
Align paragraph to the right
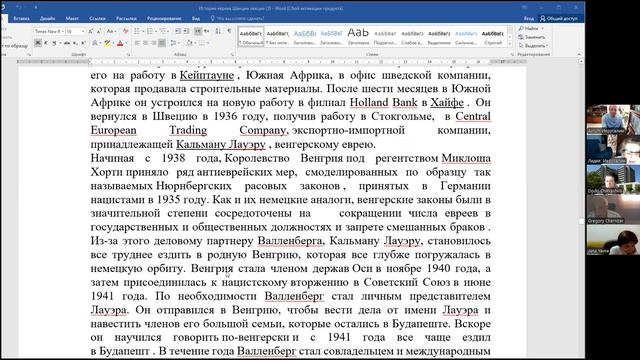[153, 43]
